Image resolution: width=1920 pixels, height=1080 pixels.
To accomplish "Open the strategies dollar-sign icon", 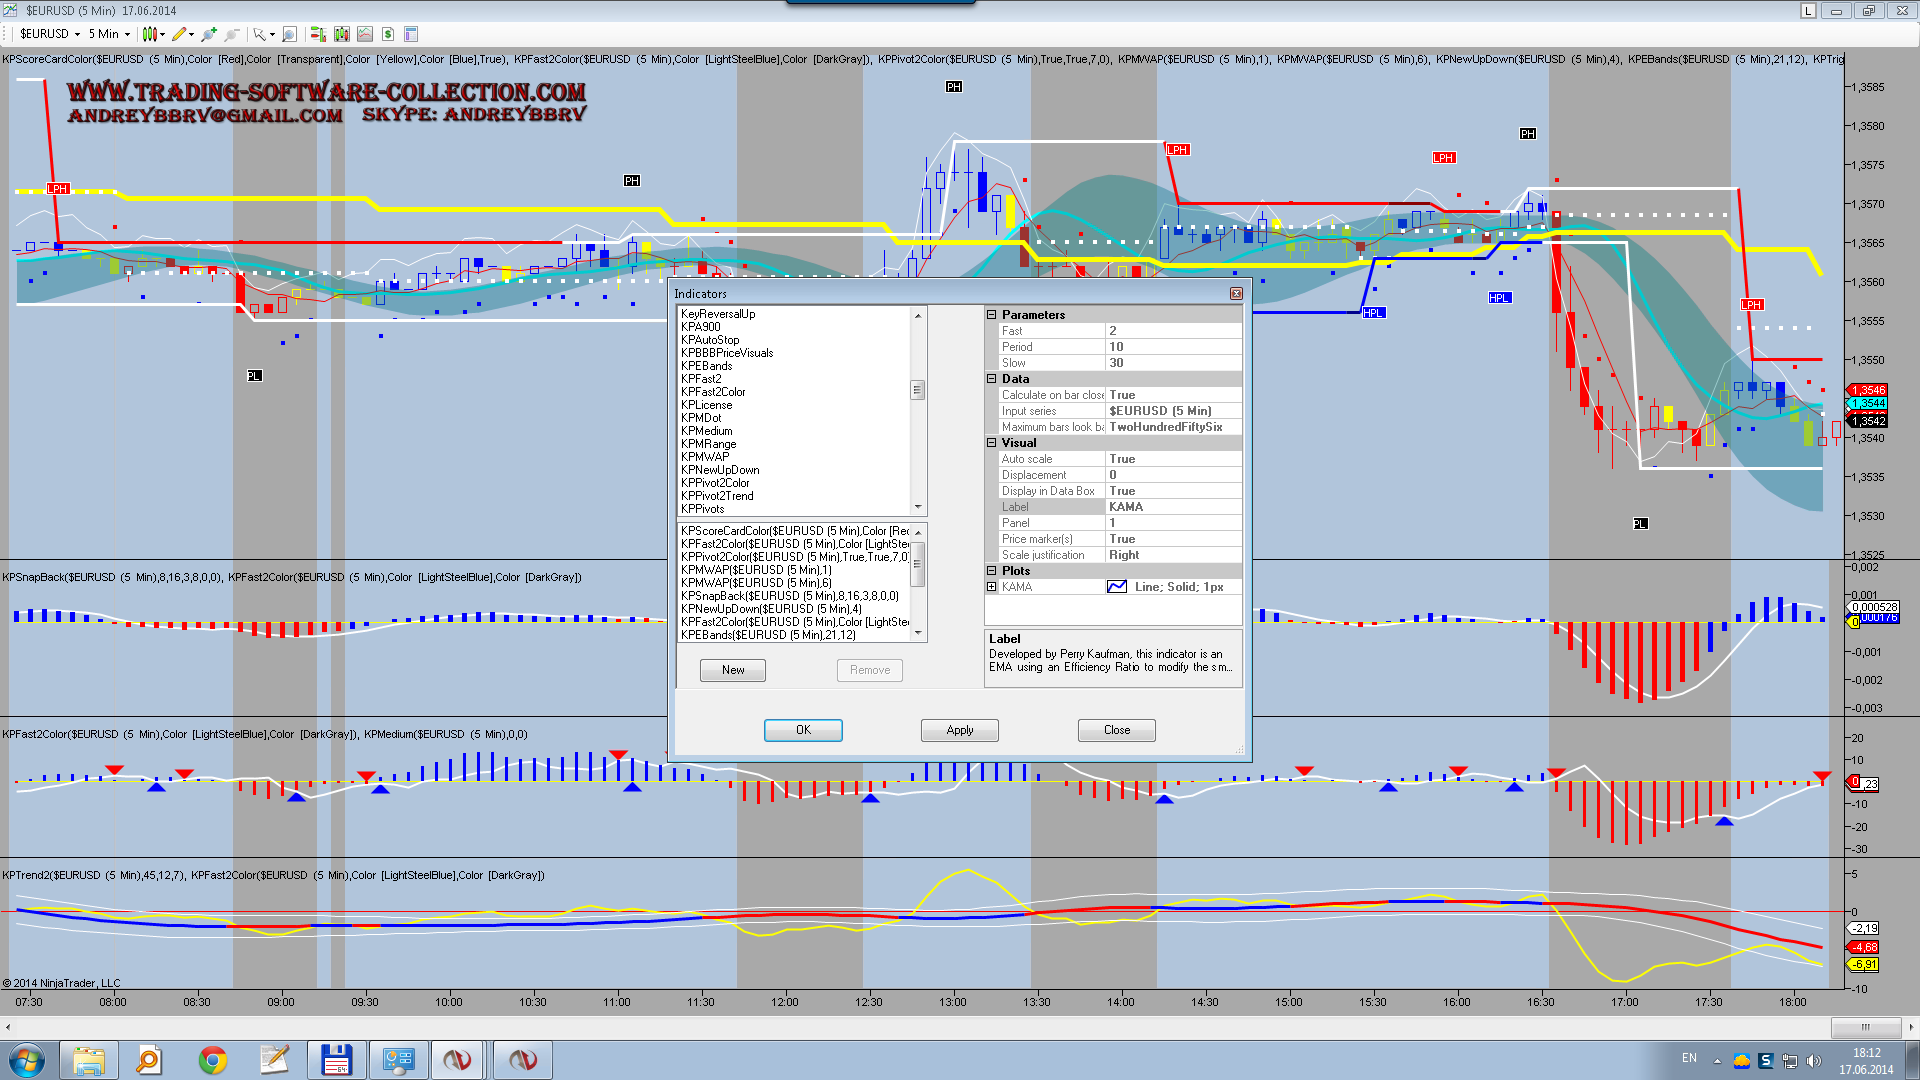I will tap(388, 34).
